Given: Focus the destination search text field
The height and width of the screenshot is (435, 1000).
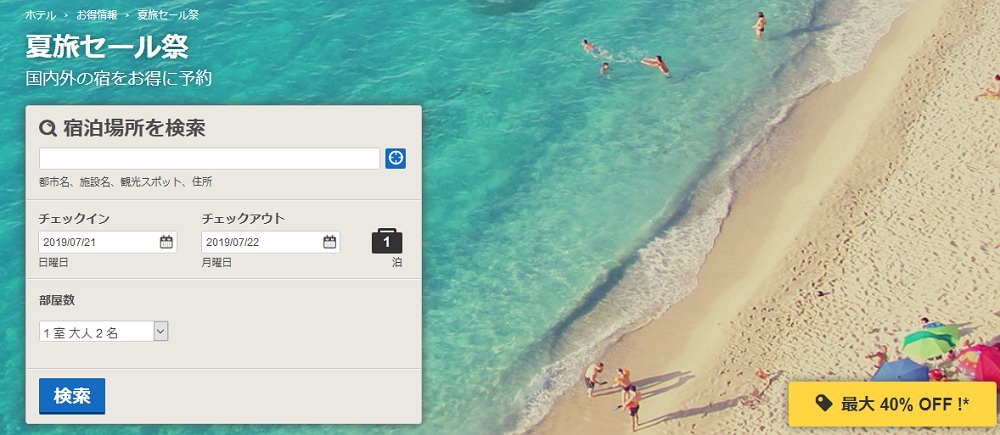Looking at the screenshot, I should 209,159.
